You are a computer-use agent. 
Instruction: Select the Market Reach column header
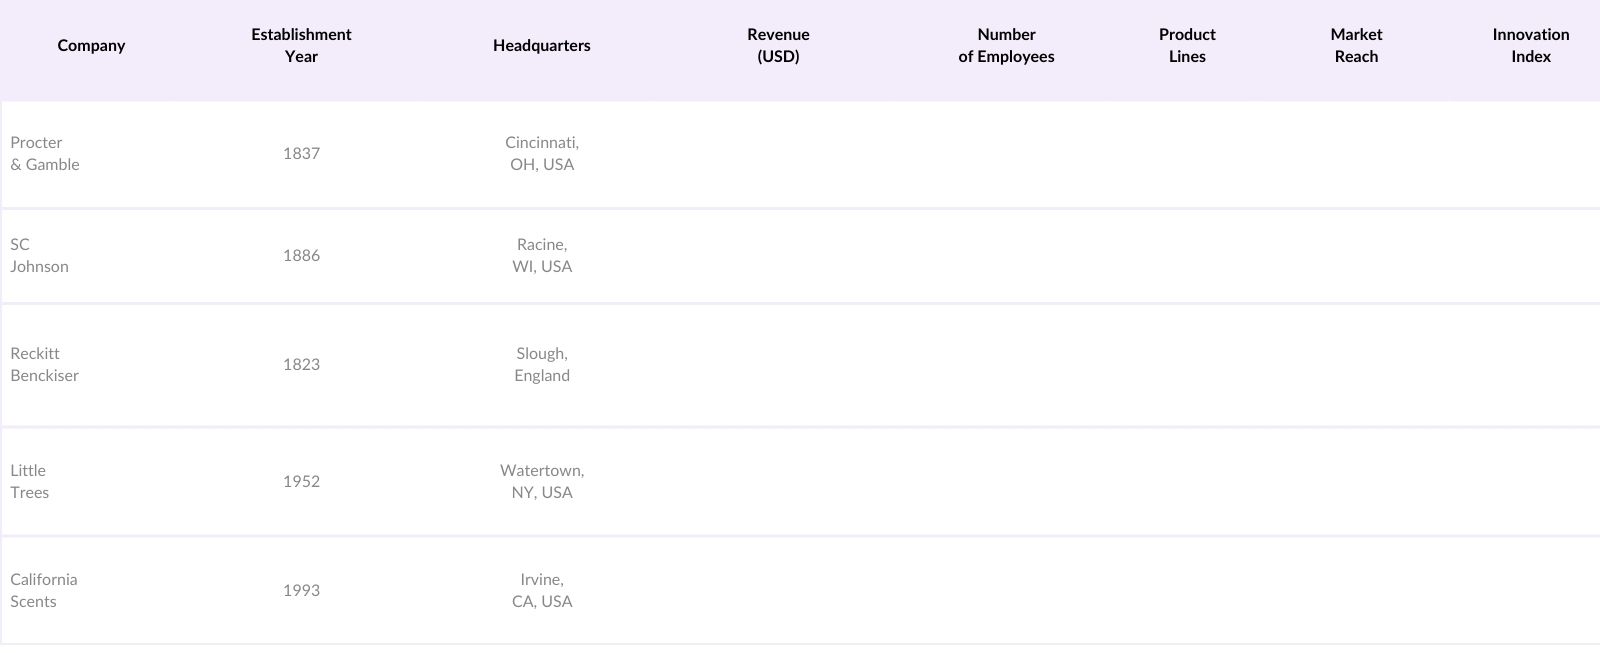(x=1356, y=46)
